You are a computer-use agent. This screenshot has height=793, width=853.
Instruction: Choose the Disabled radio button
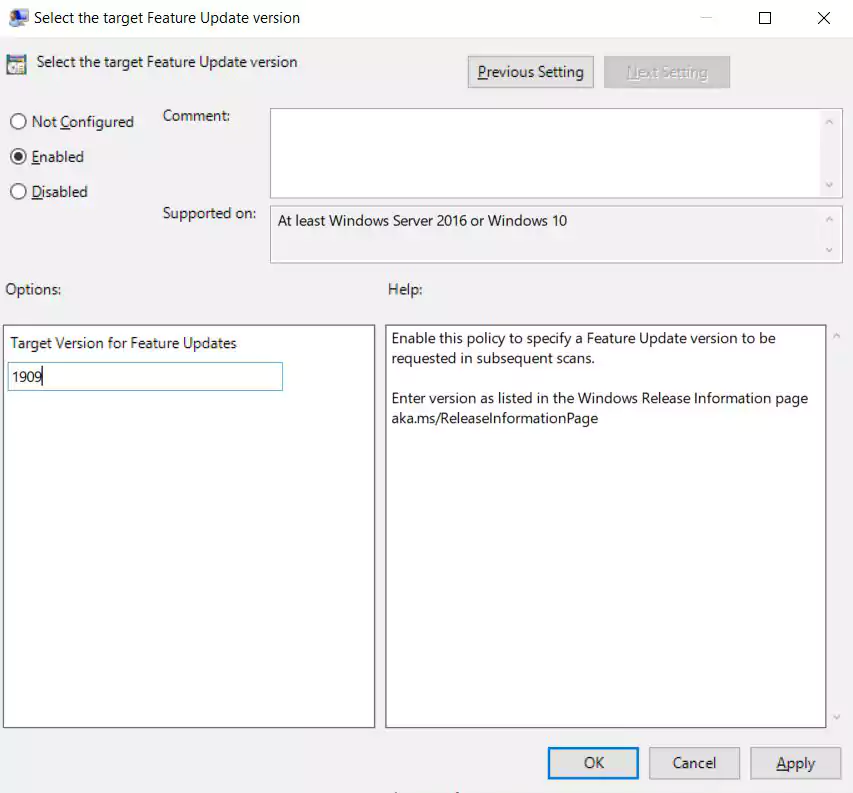18,191
